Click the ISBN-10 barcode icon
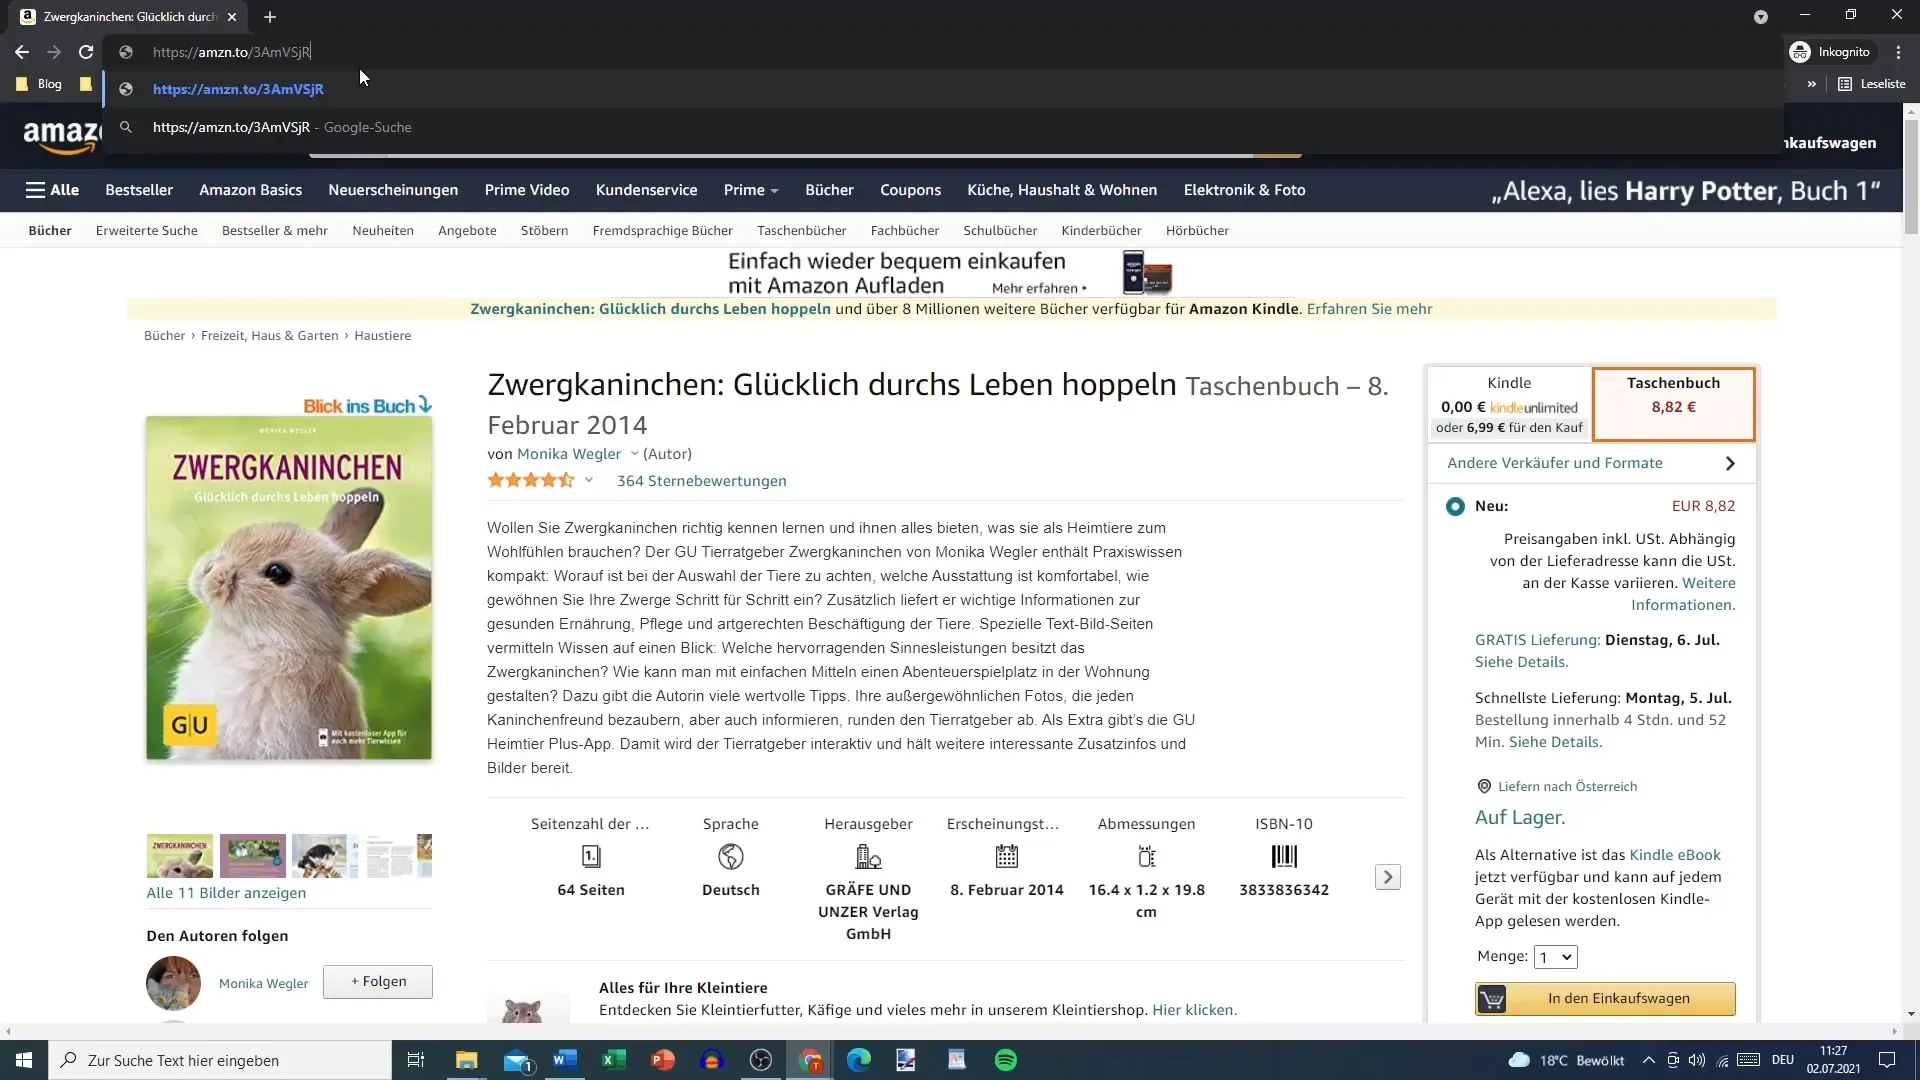 coord(1284,857)
